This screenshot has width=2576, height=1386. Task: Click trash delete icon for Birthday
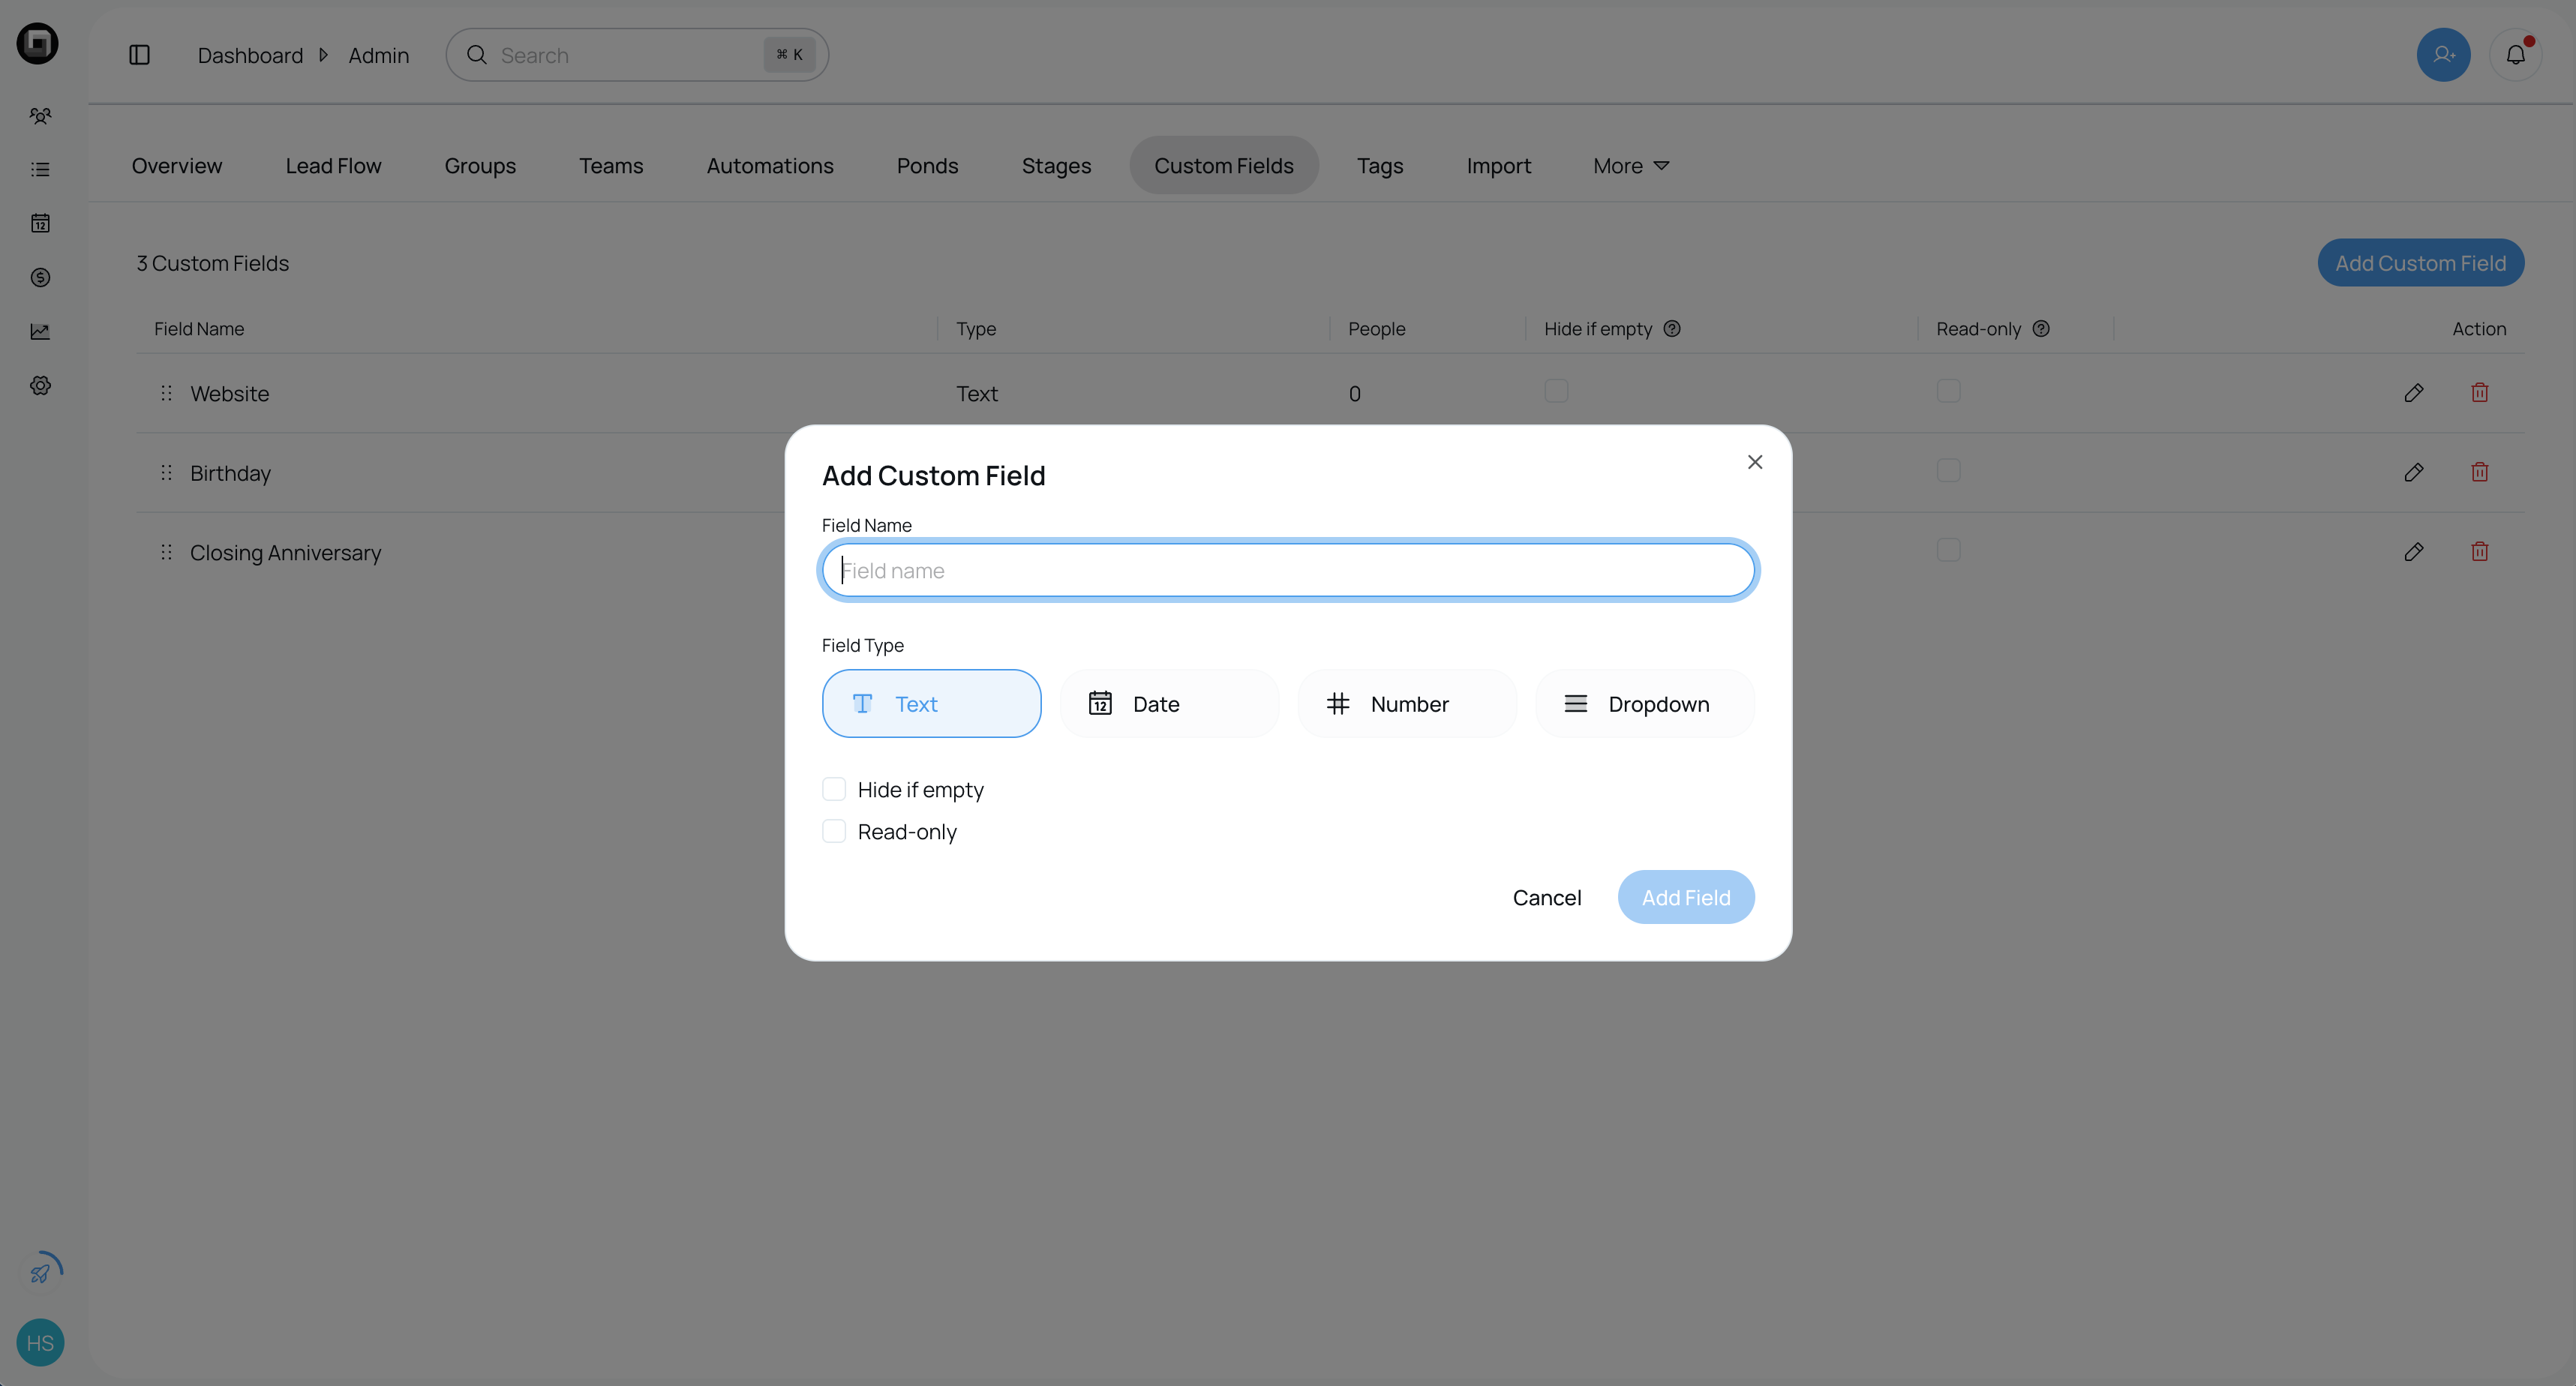point(2479,472)
